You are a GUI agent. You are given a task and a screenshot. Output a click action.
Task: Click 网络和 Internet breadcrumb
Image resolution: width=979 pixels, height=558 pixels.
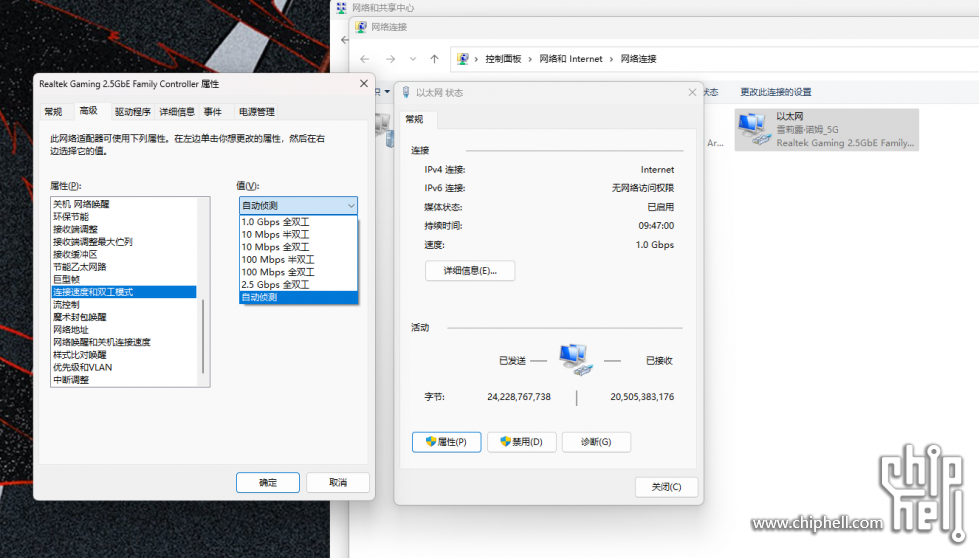571,59
